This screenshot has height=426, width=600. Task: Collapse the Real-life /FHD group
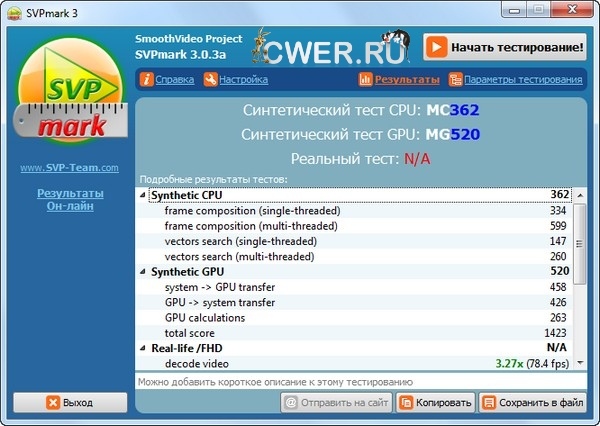click(x=142, y=348)
